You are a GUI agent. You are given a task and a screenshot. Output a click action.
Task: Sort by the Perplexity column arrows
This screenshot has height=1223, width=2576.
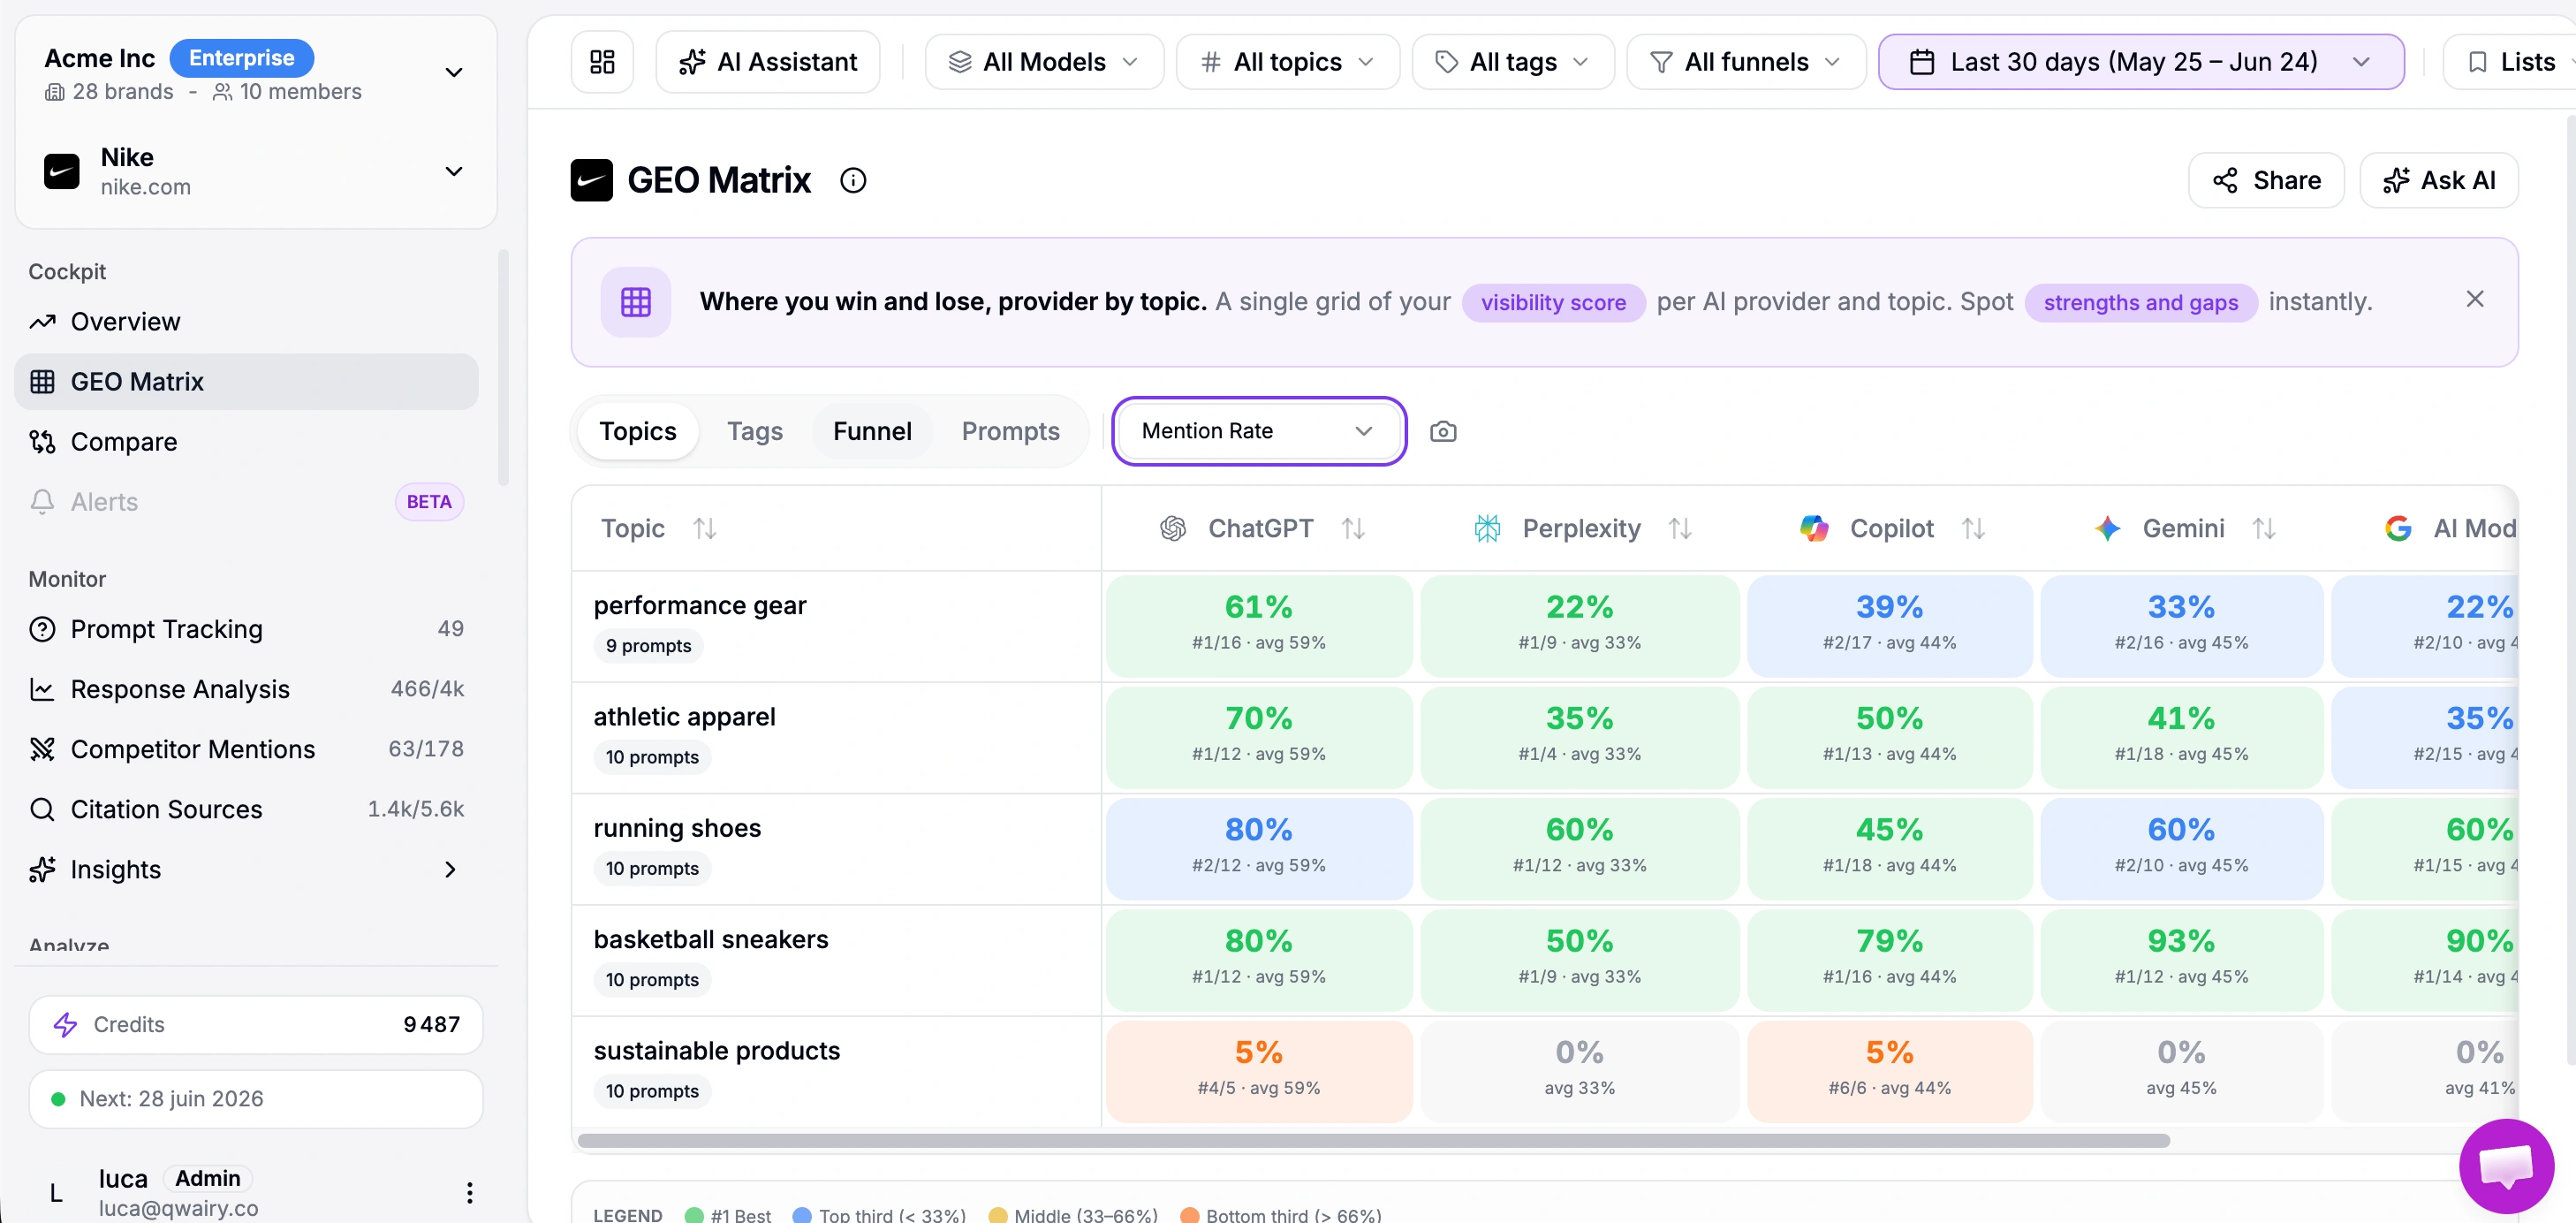[x=1679, y=528]
